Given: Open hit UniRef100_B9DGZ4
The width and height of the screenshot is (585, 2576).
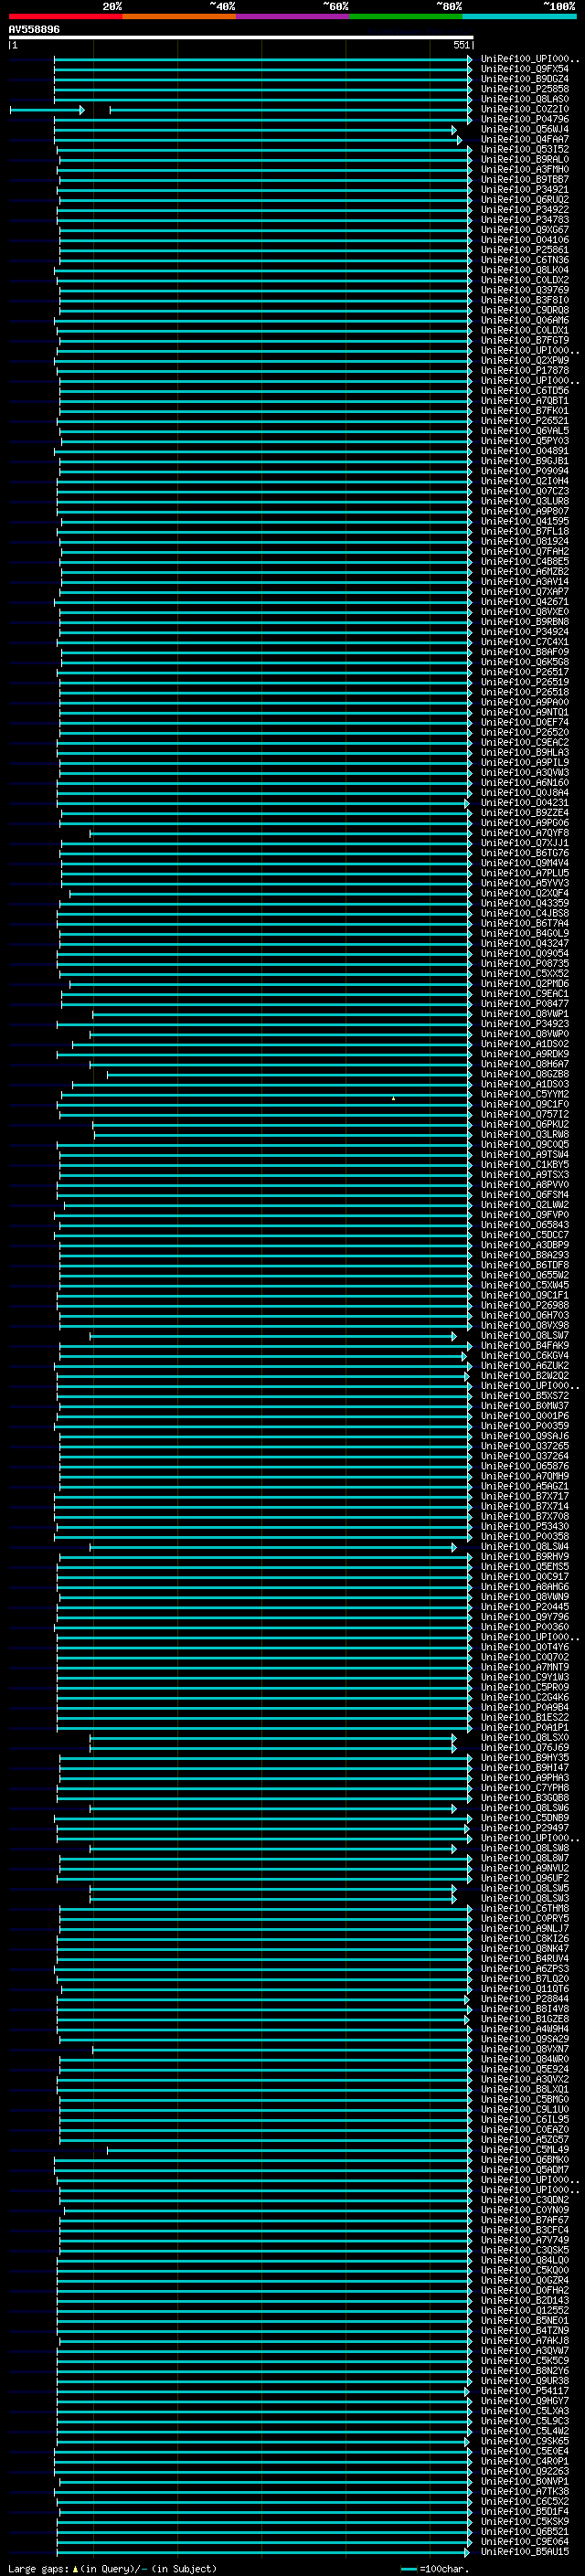Looking at the screenshot, I should click(x=524, y=79).
